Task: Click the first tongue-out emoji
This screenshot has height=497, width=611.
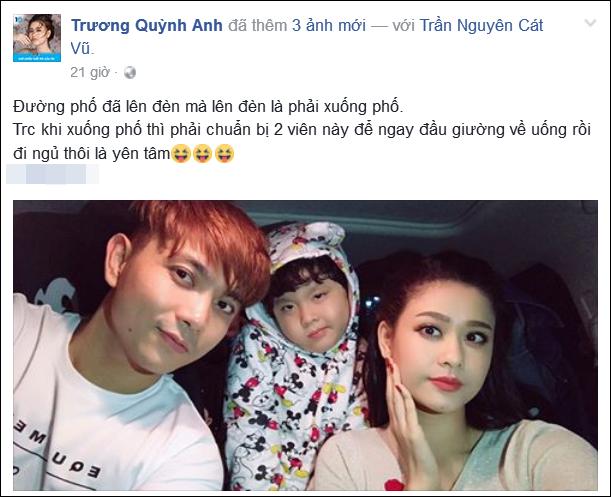Action: pos(181,154)
